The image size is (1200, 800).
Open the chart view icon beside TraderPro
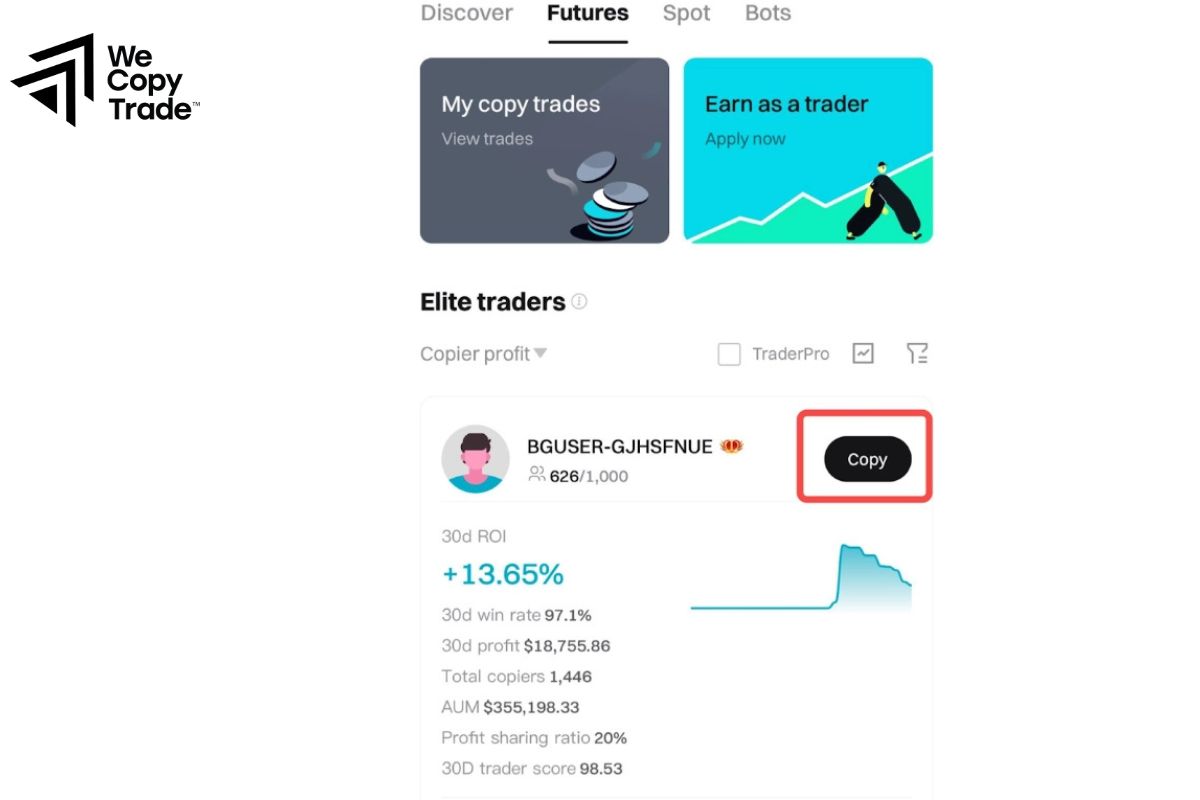pyautogui.click(x=862, y=353)
